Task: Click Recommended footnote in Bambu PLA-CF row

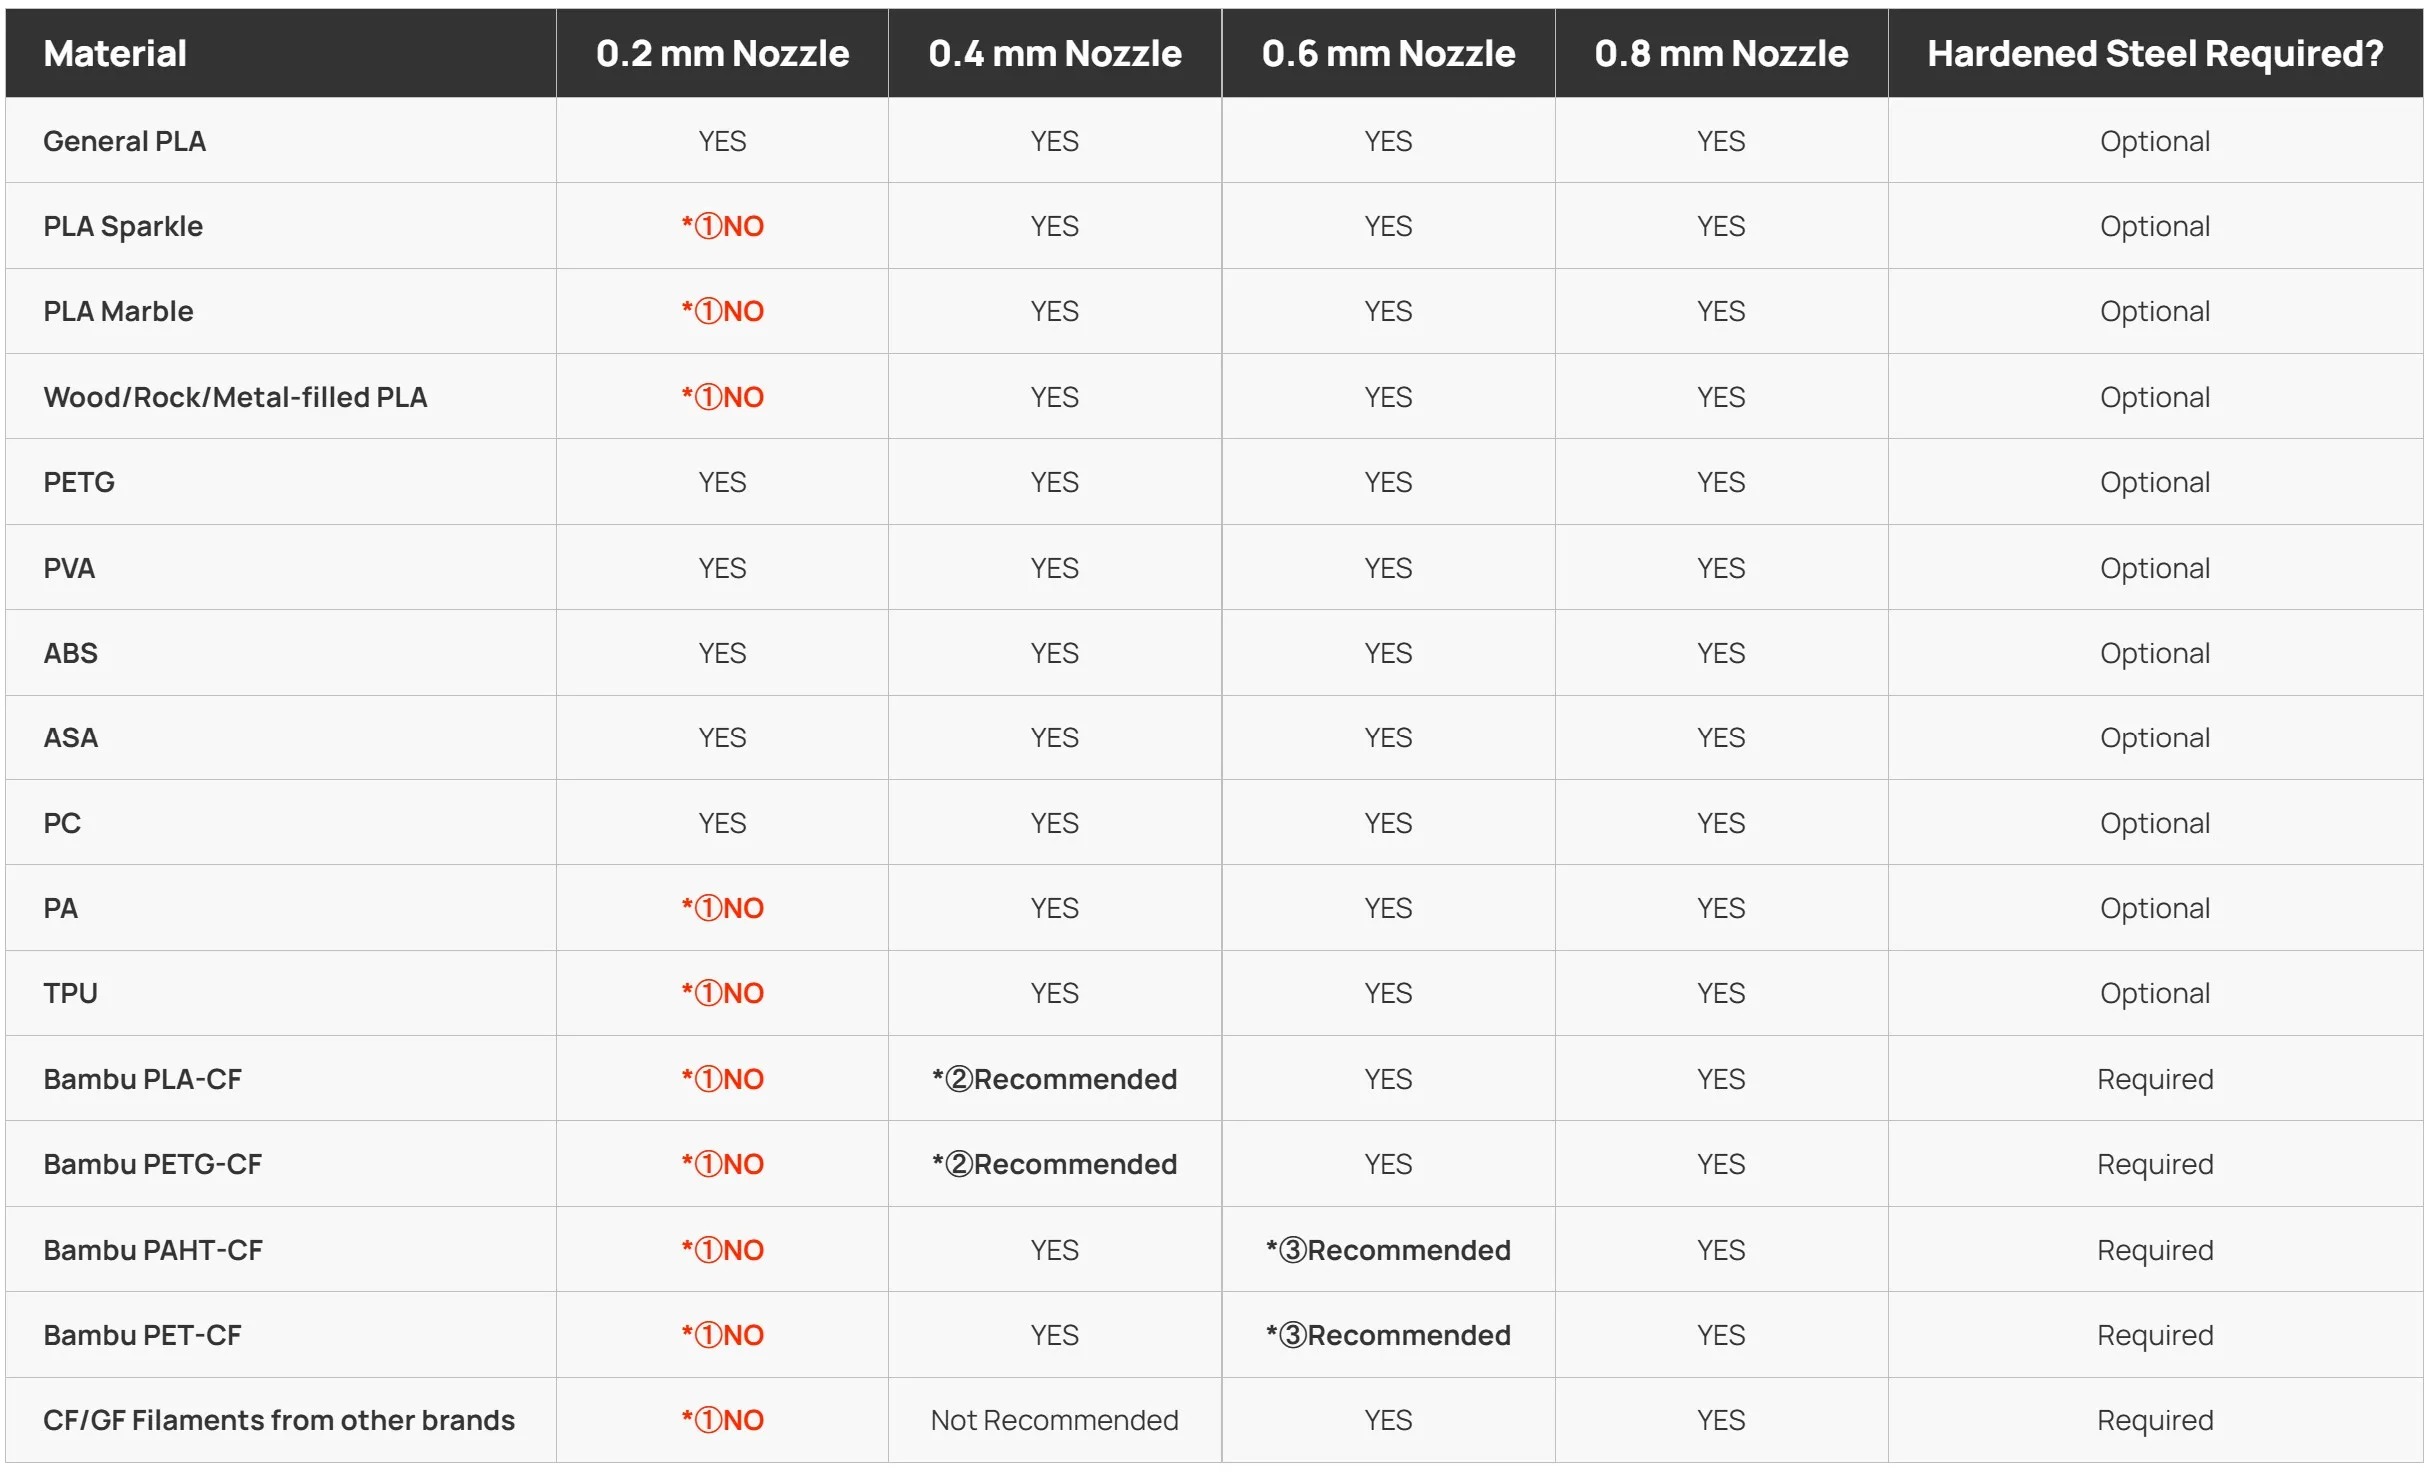Action: click(1054, 1079)
